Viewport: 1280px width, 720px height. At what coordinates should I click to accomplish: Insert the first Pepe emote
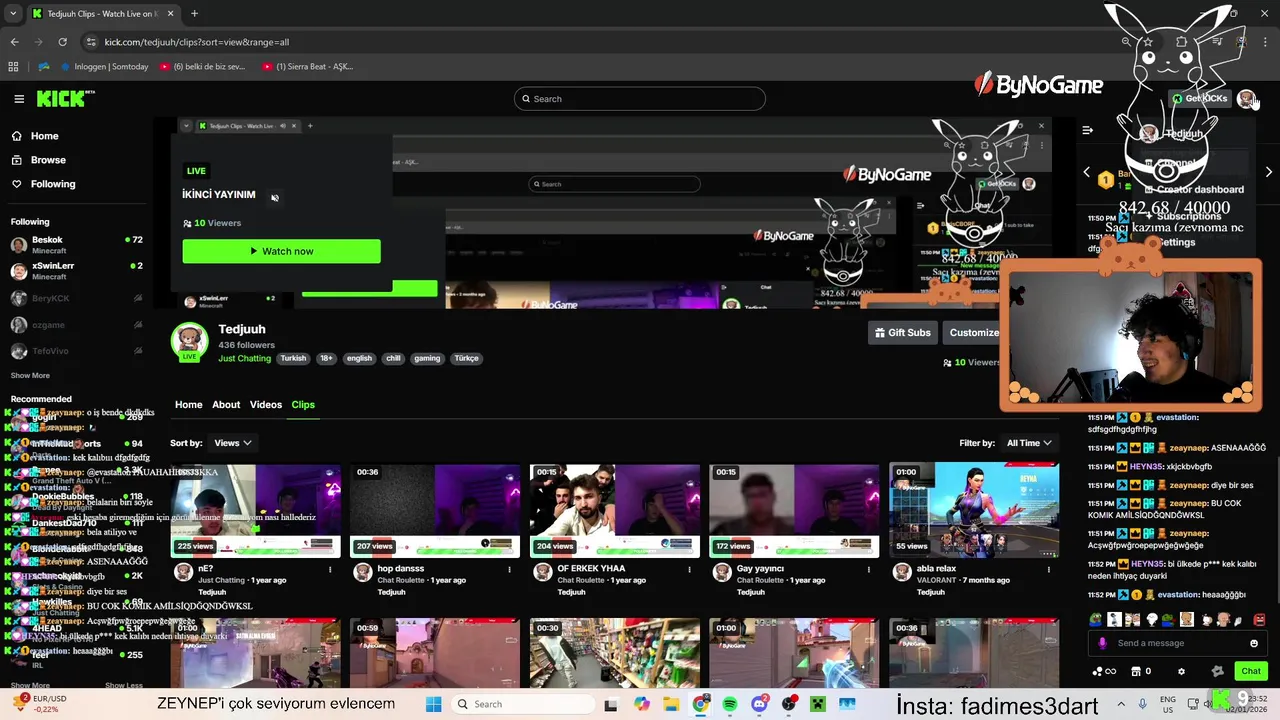coord(1097,620)
